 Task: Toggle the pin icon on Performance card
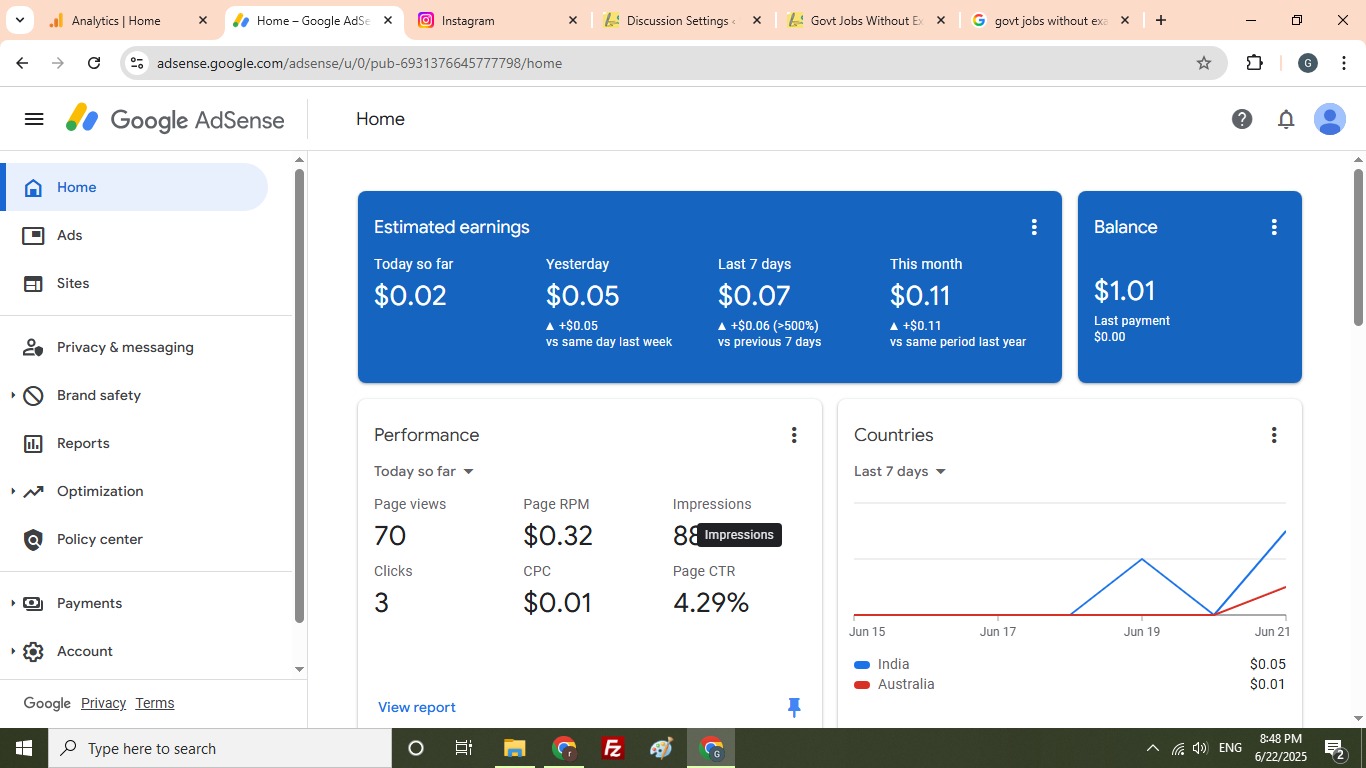pyautogui.click(x=794, y=707)
